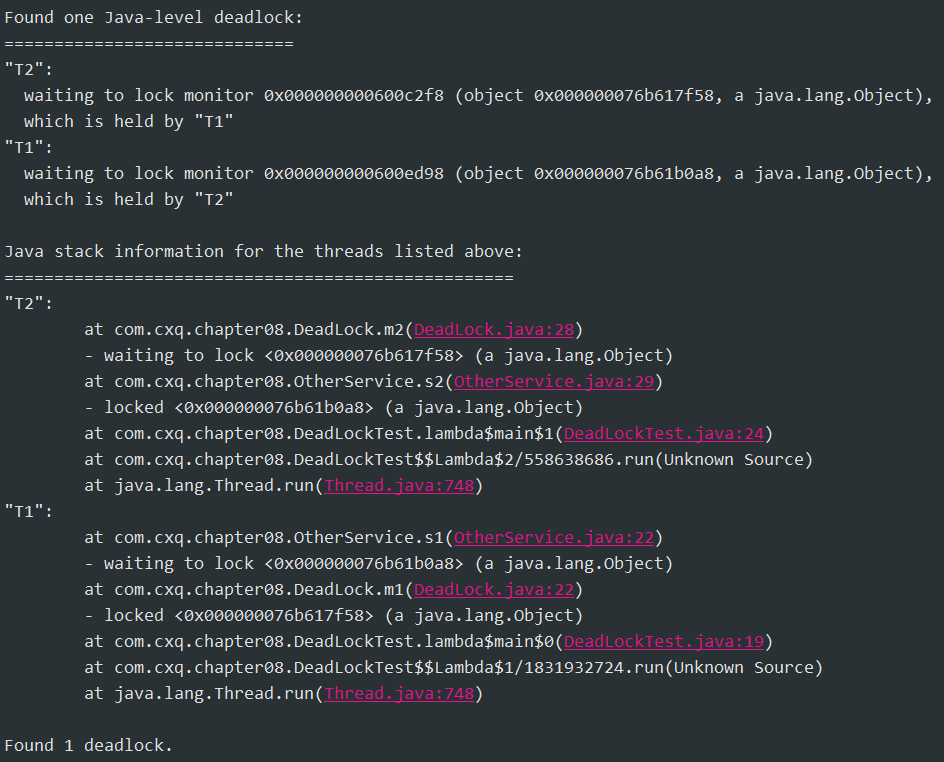Open Thread.java:748 link in T1 stack trace
The width and height of the screenshot is (944, 762).
399,694
